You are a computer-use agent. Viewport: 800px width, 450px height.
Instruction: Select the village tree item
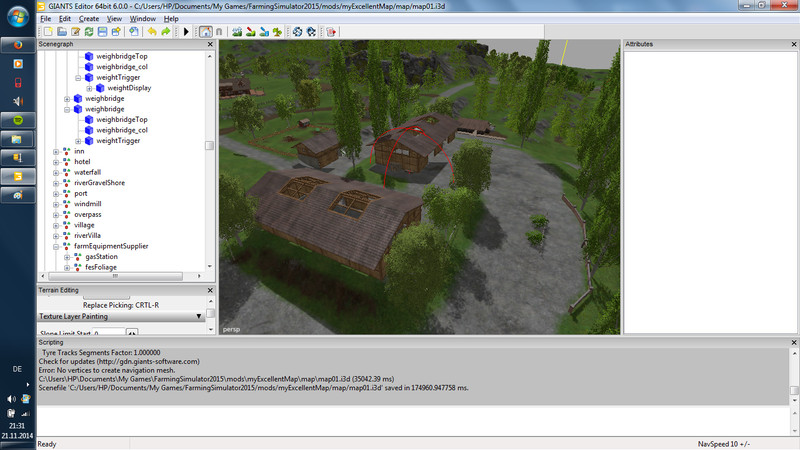point(84,225)
